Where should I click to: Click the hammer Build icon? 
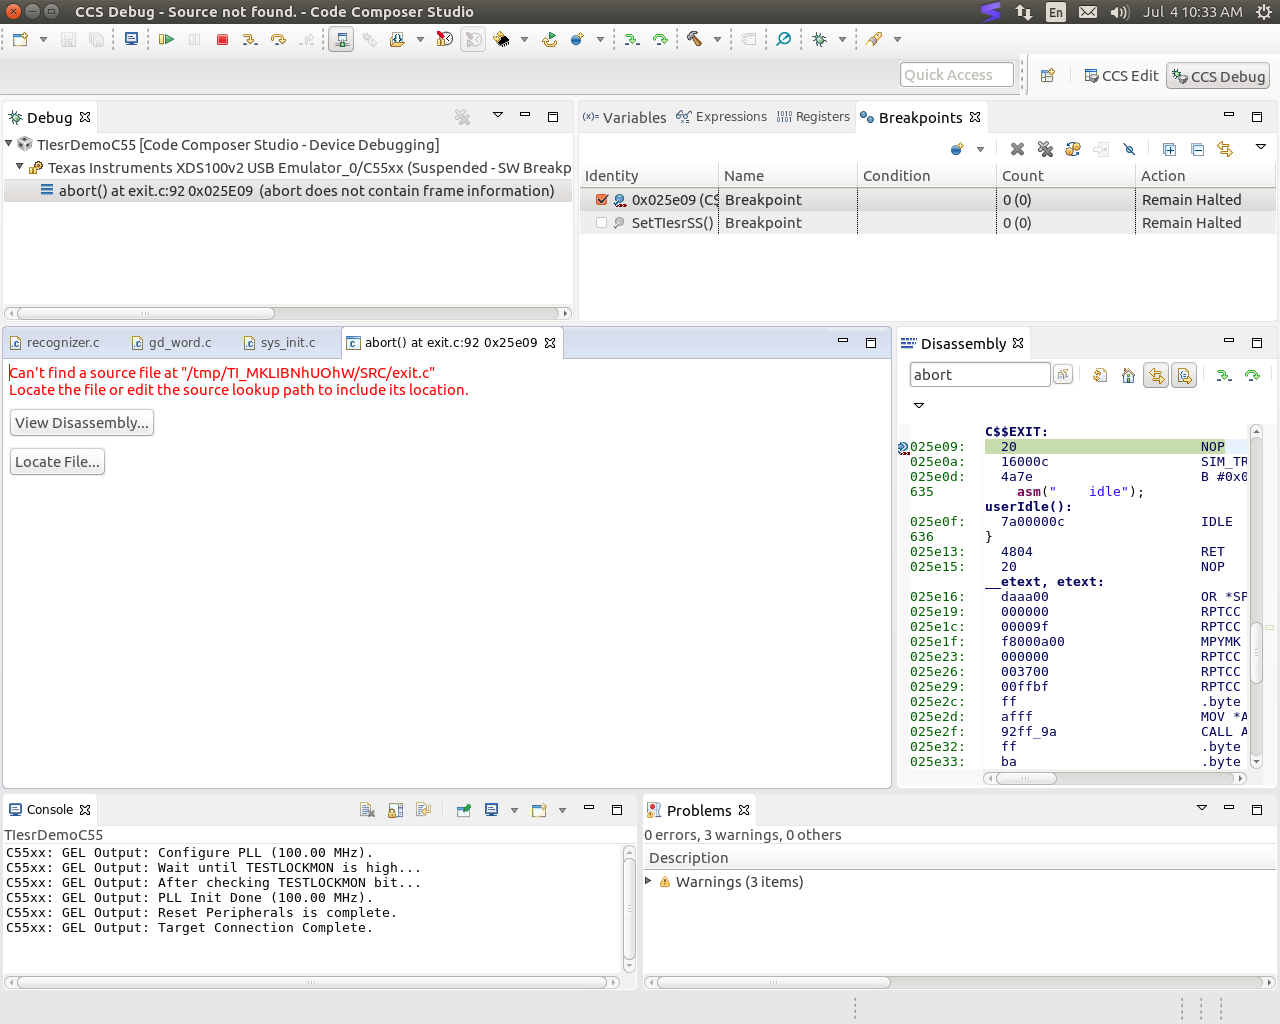tap(694, 39)
